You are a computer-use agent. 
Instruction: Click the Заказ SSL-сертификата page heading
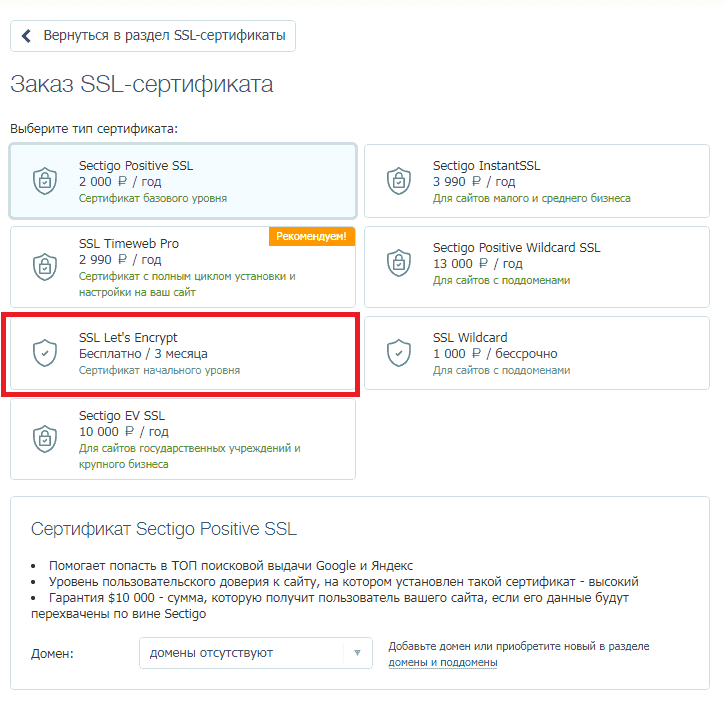142,84
